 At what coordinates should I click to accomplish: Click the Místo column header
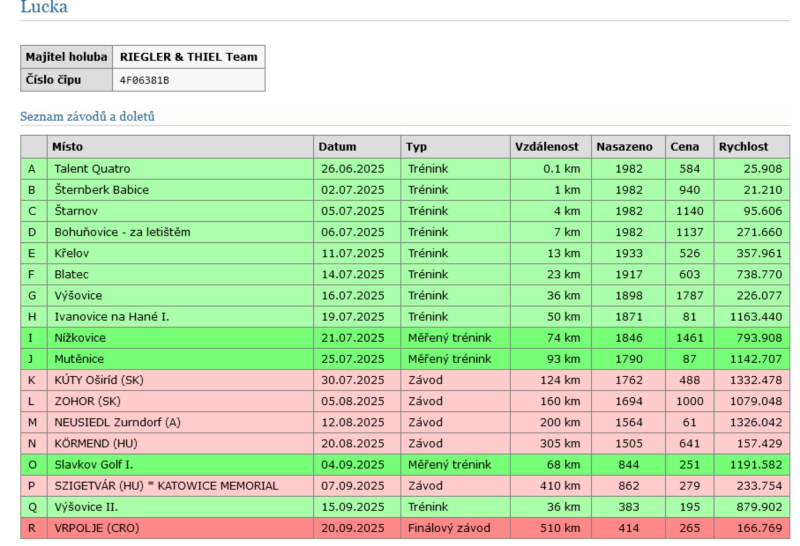tap(68, 147)
